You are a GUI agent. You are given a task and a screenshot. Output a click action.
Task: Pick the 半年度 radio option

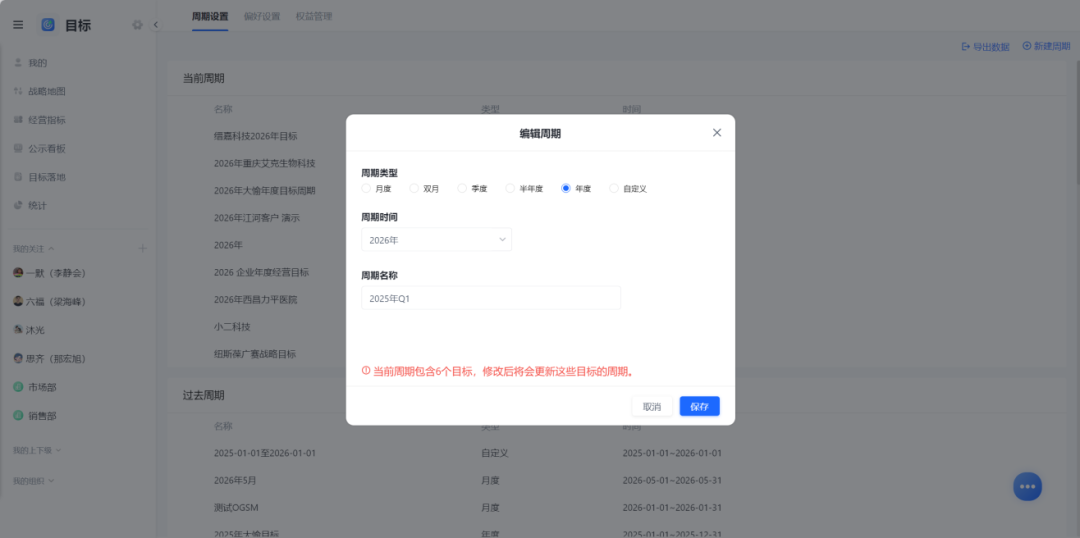point(510,188)
